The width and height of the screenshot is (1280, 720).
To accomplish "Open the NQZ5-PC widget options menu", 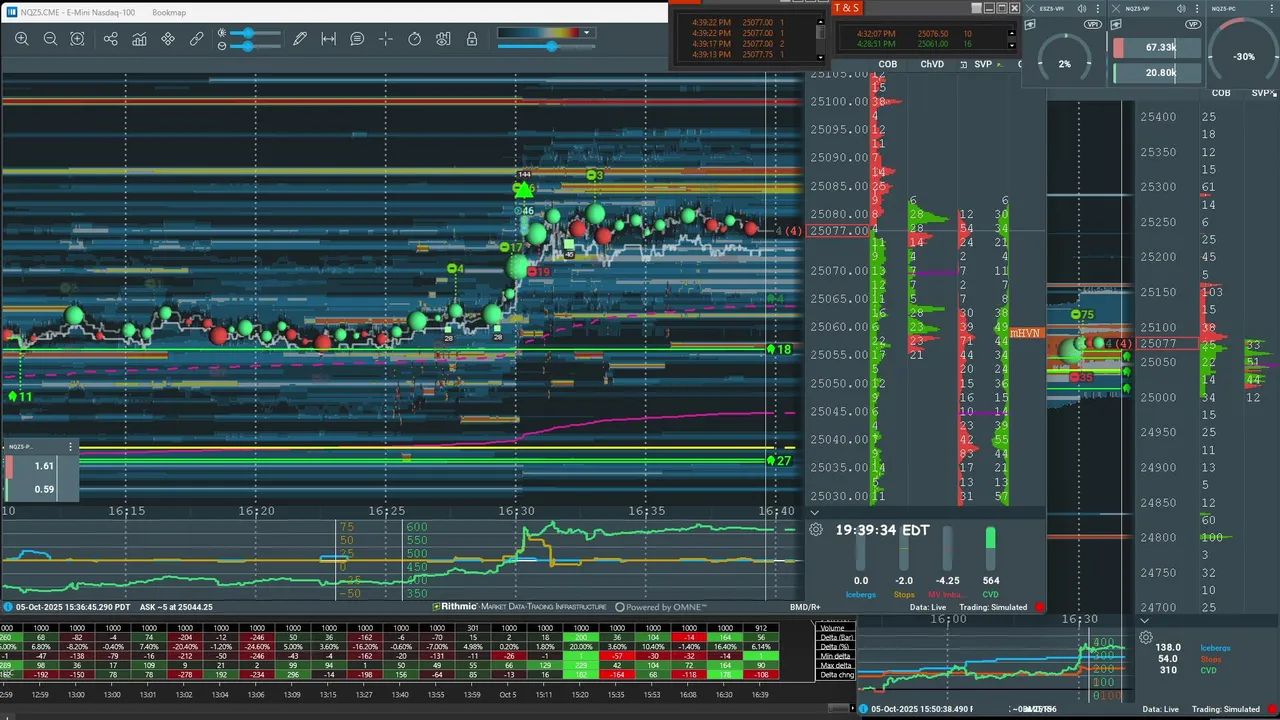I will [1270, 9].
